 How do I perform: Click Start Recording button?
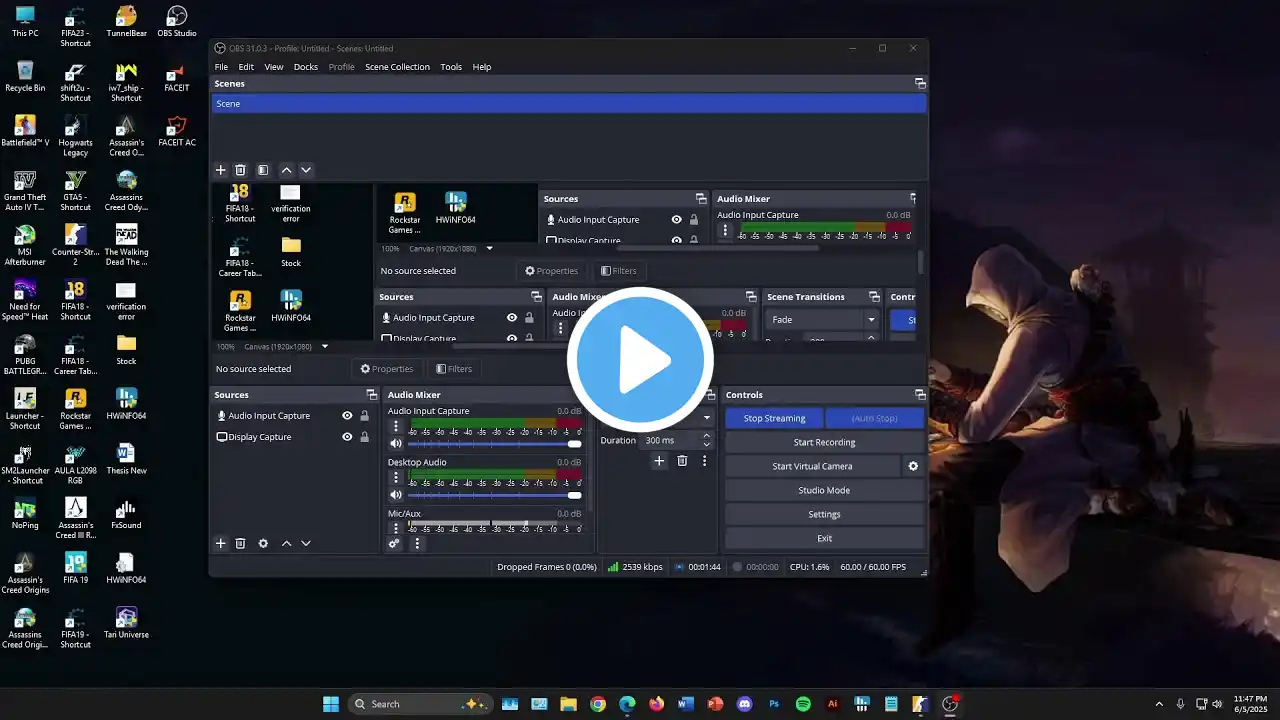click(x=824, y=442)
